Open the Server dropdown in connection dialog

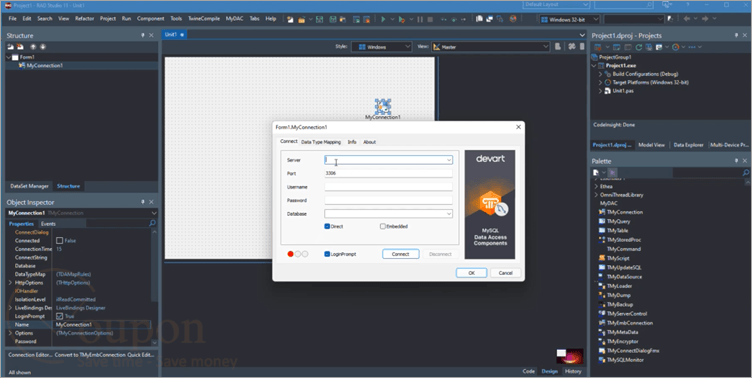point(448,160)
